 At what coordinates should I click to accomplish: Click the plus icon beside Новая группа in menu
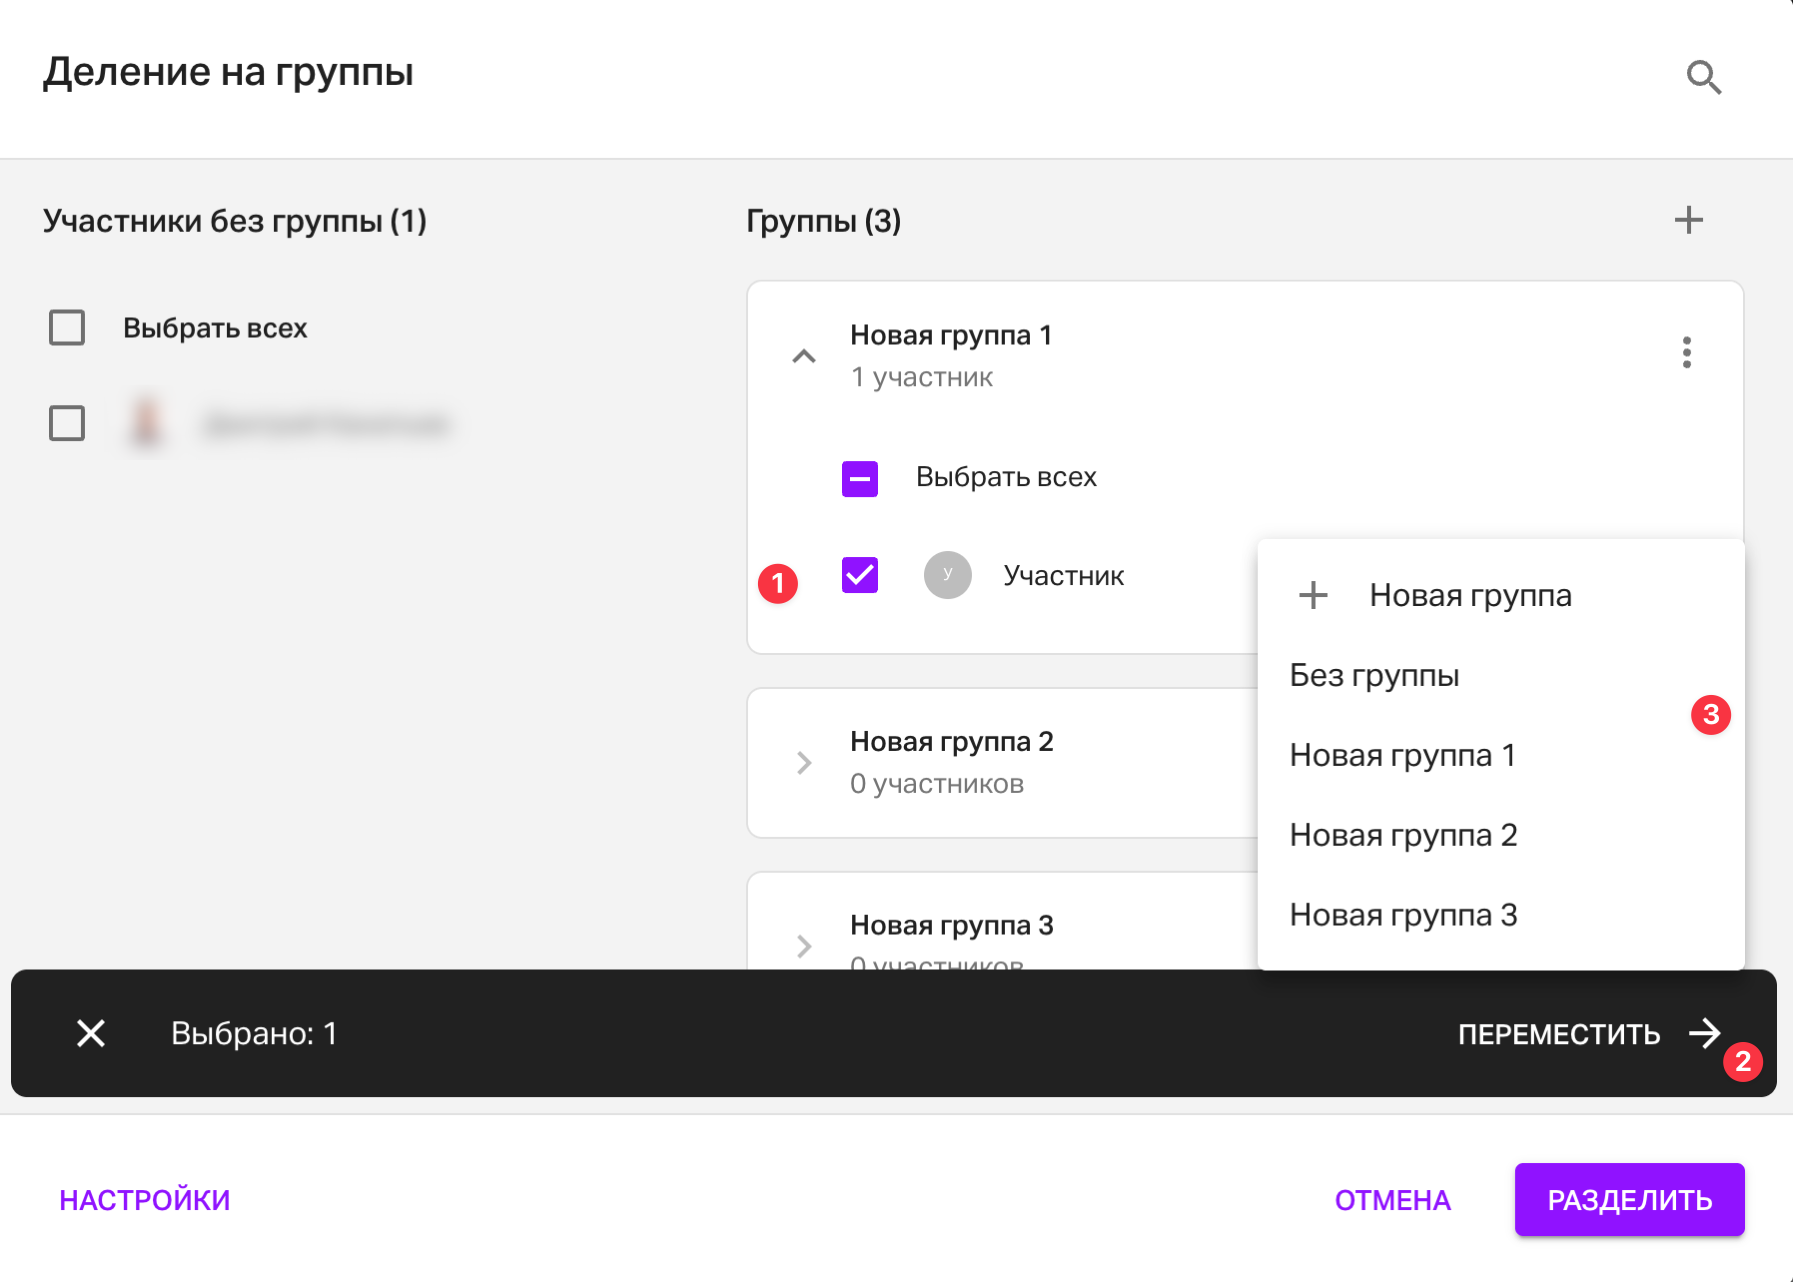[x=1312, y=595]
